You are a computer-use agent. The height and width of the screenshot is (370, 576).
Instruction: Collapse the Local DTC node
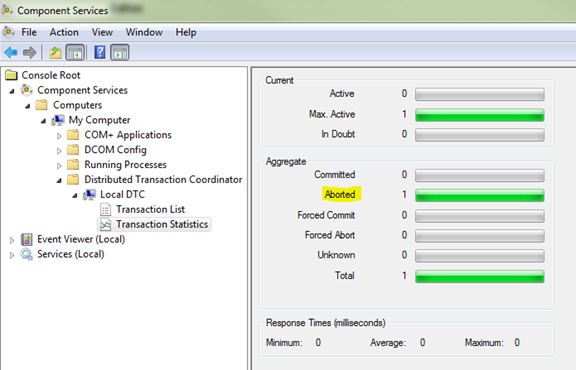click(75, 195)
